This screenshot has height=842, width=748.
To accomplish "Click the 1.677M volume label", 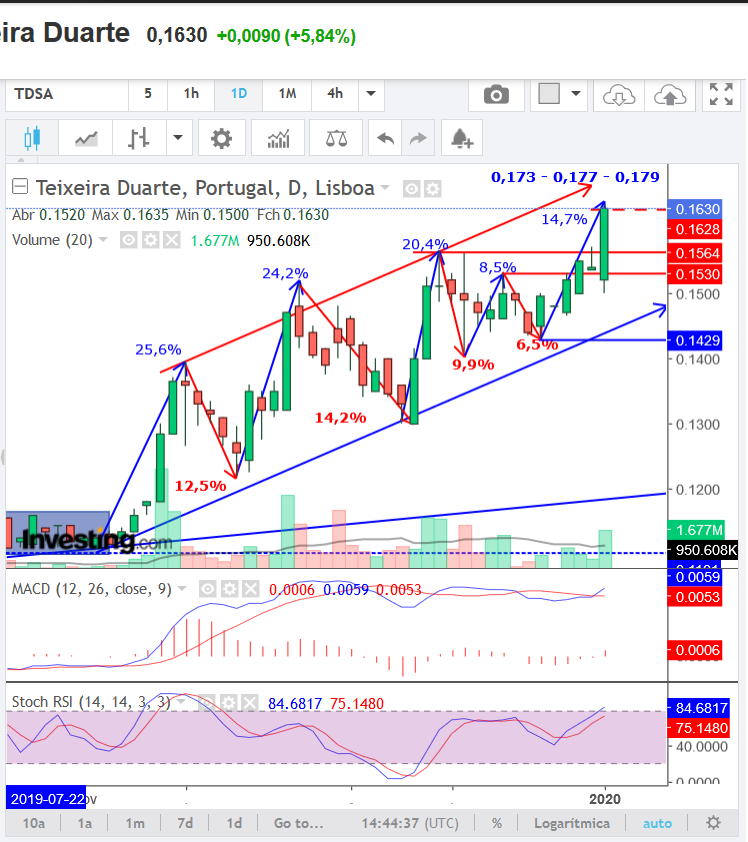I will (697, 530).
